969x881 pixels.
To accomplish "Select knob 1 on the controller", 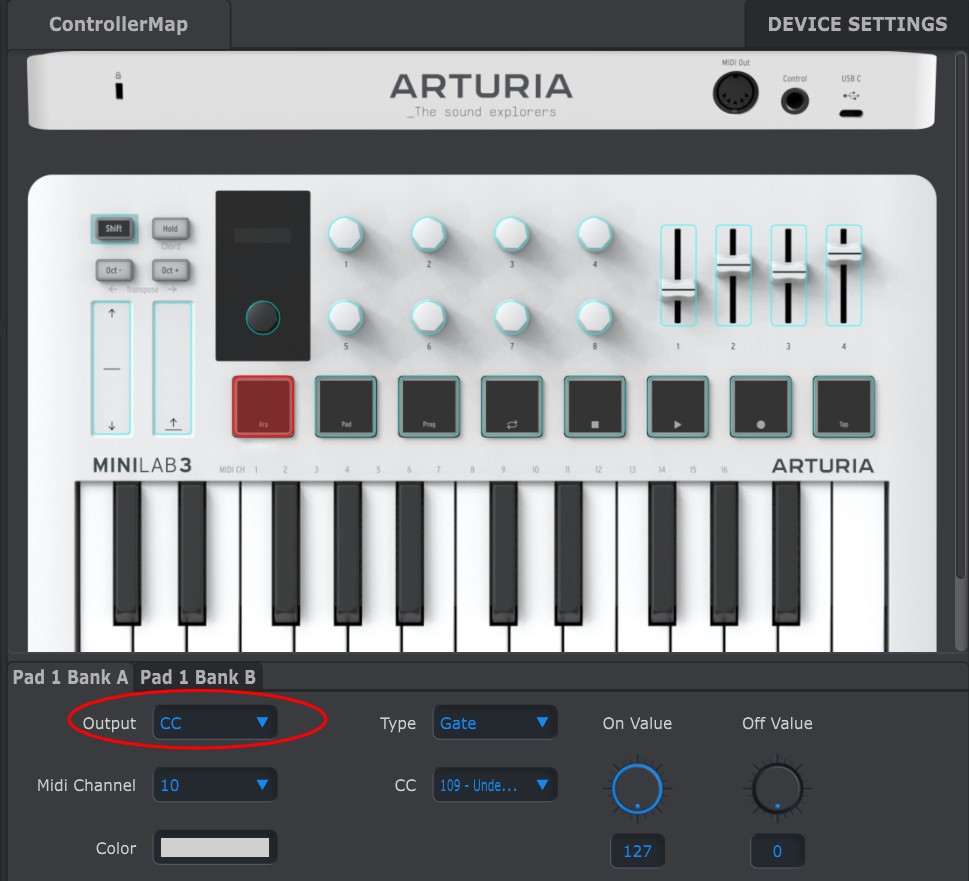I will (x=346, y=235).
